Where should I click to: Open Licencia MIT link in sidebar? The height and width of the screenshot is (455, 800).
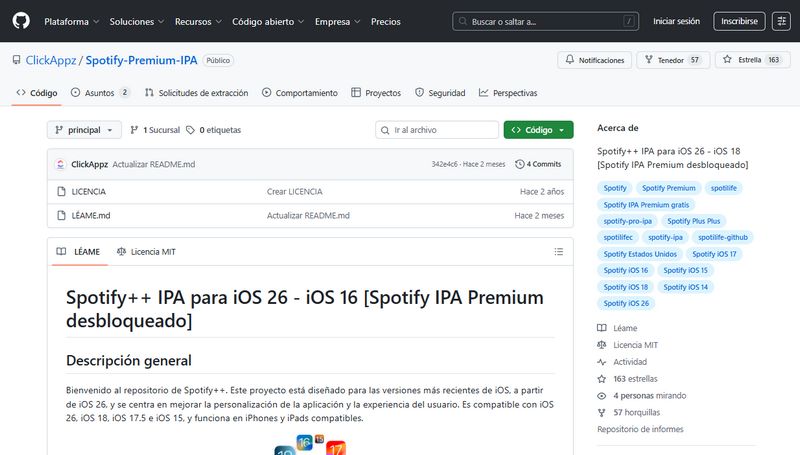(628, 345)
